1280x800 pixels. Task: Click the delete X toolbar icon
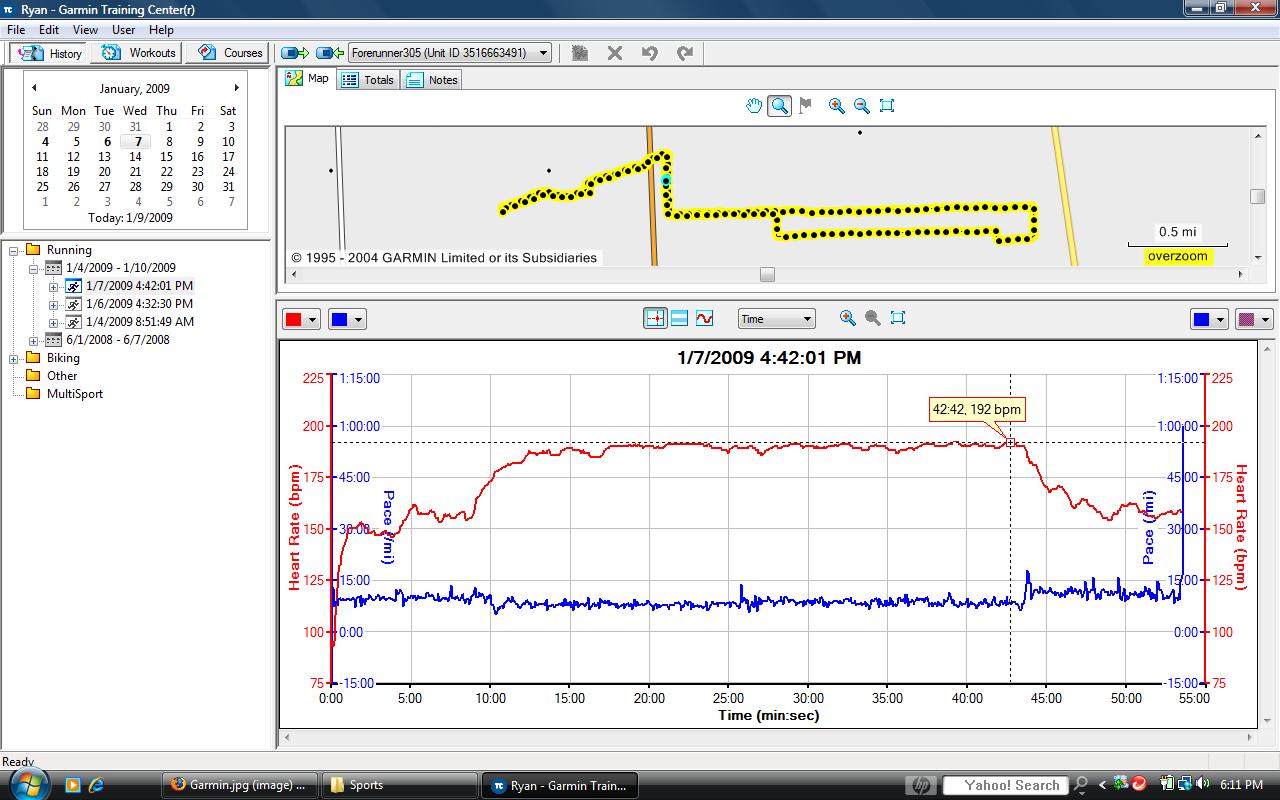point(615,53)
